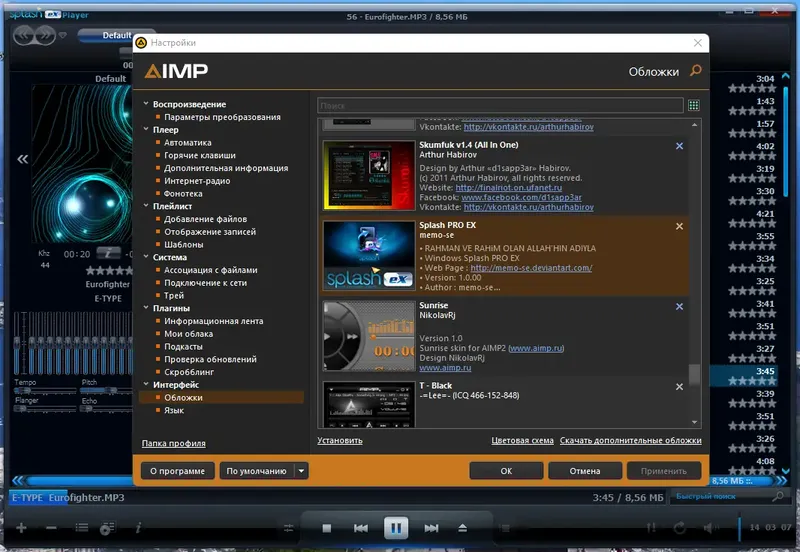Open Проверка обновлений settings page

pyautogui.click(x=210, y=359)
